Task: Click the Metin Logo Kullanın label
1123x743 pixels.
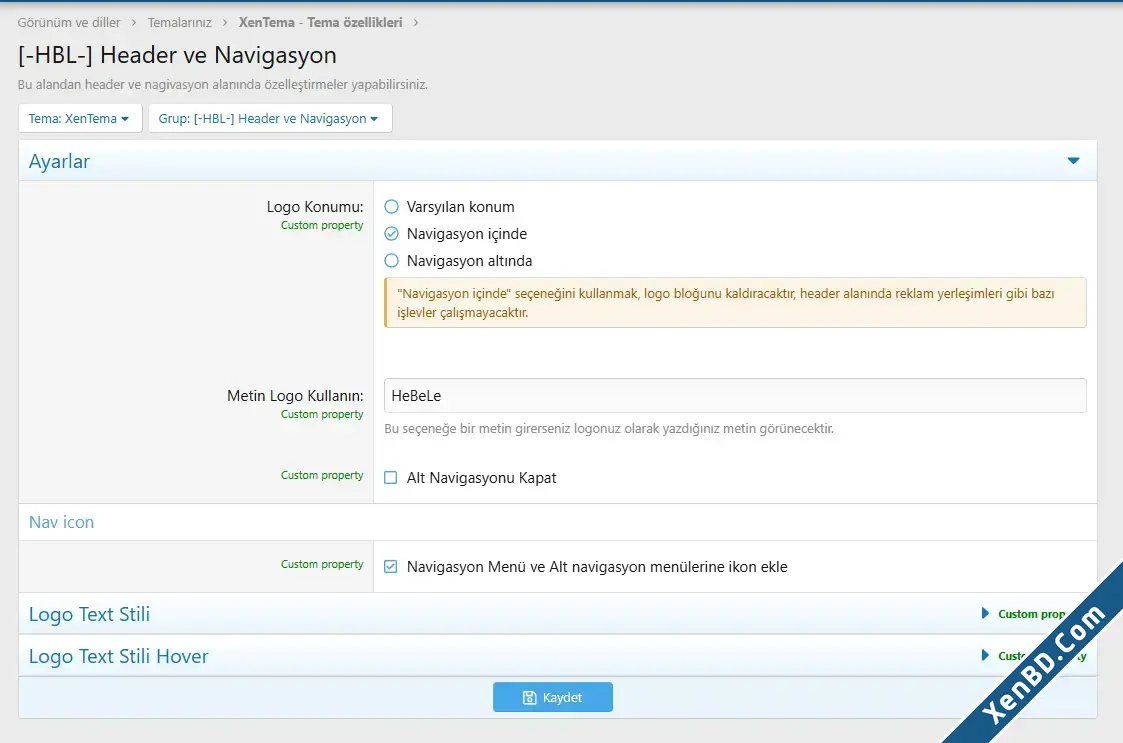Action: [x=295, y=396]
